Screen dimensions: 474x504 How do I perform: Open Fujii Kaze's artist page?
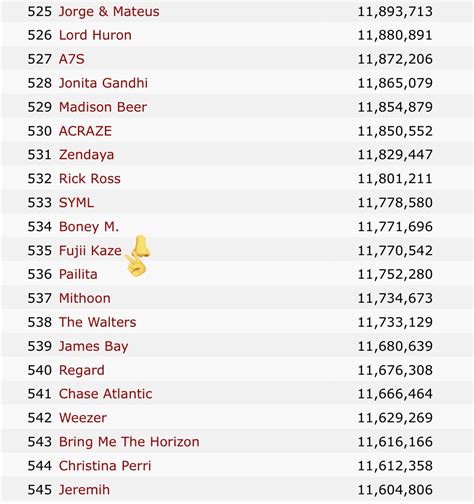(x=90, y=251)
